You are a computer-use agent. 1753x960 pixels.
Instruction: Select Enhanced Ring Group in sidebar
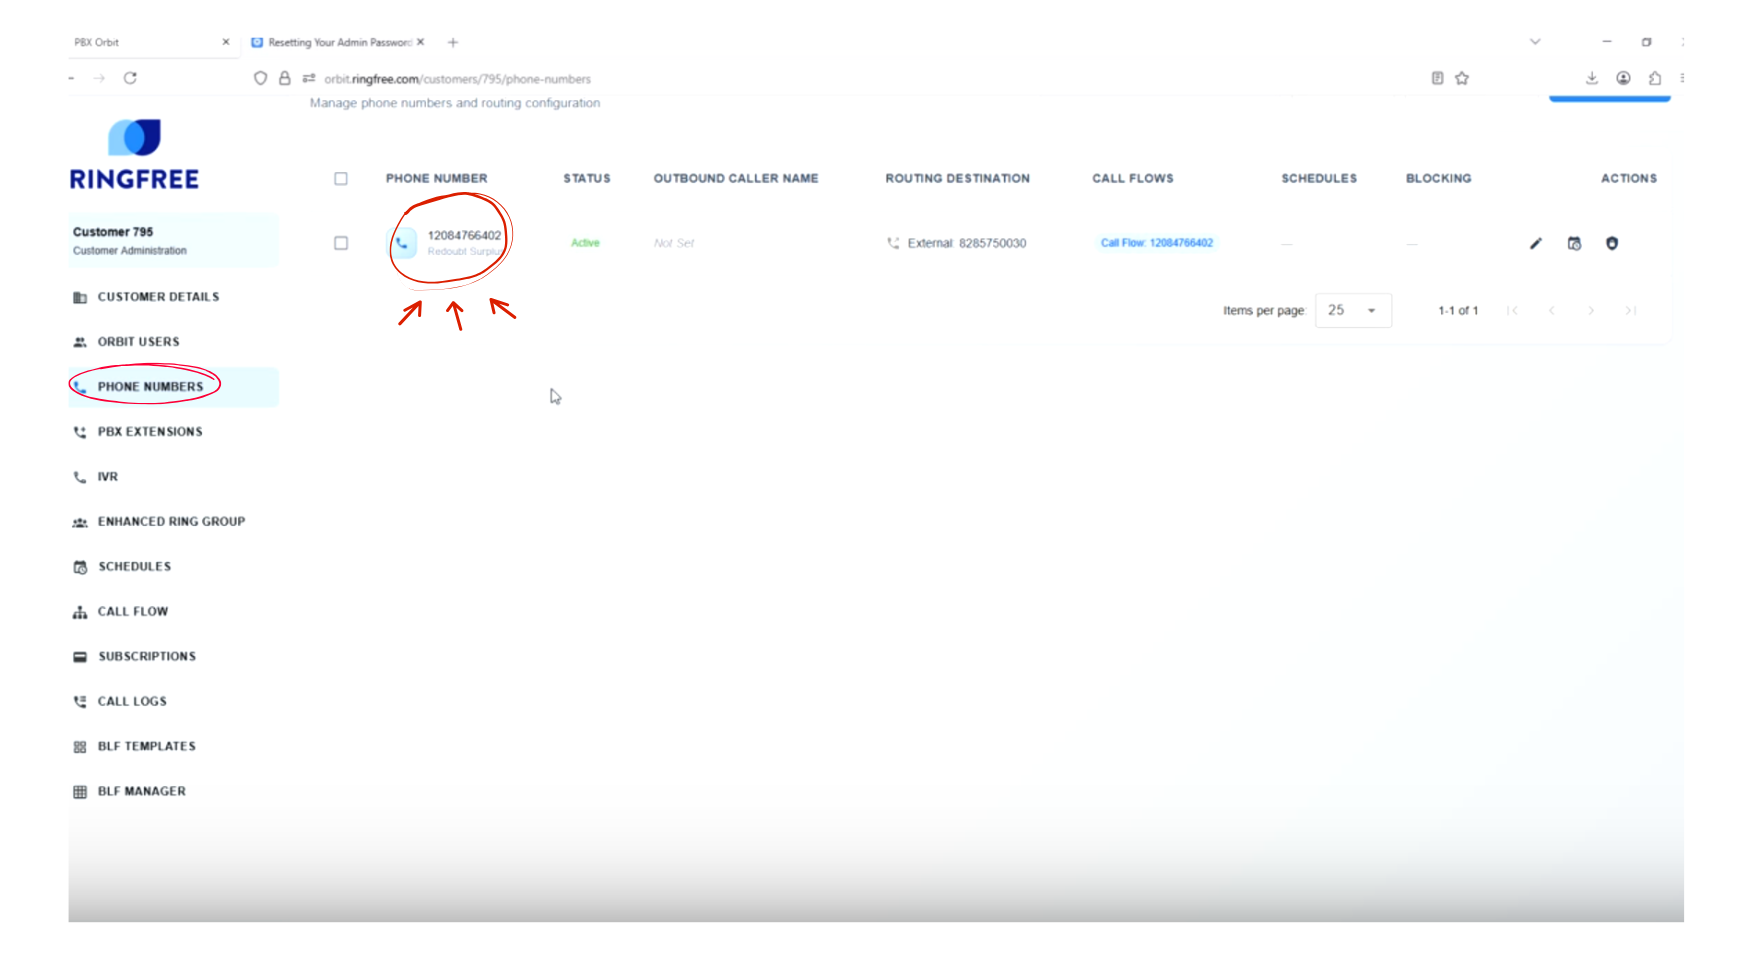coord(171,521)
